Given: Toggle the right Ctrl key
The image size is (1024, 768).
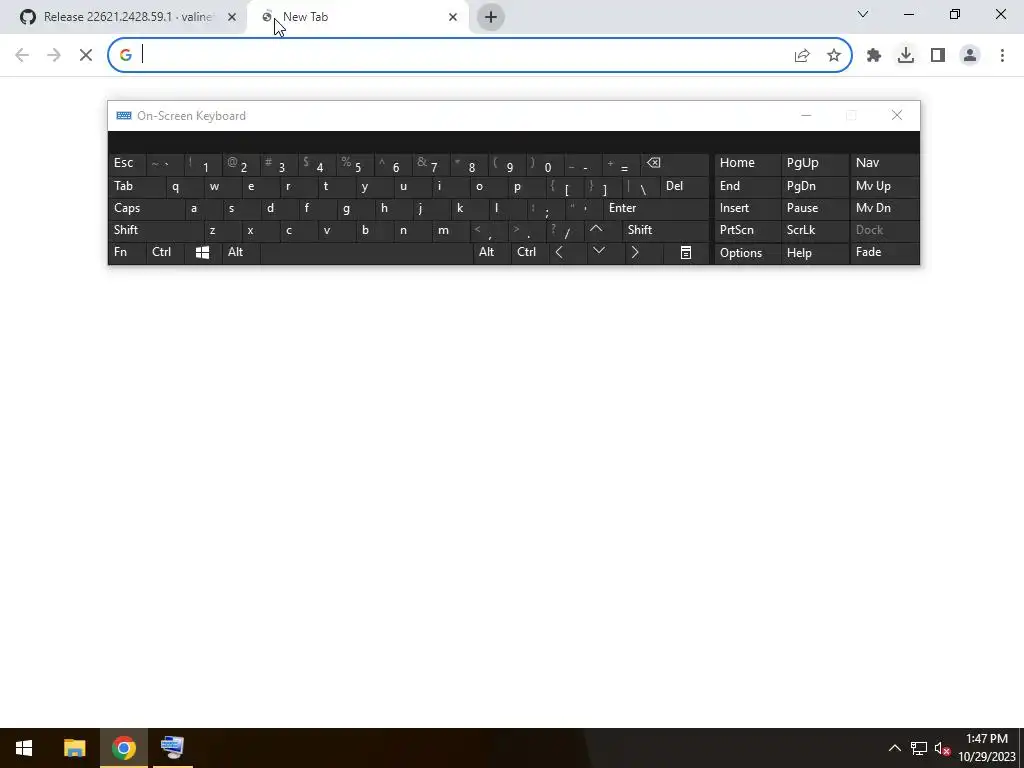Looking at the screenshot, I should pos(530,253).
